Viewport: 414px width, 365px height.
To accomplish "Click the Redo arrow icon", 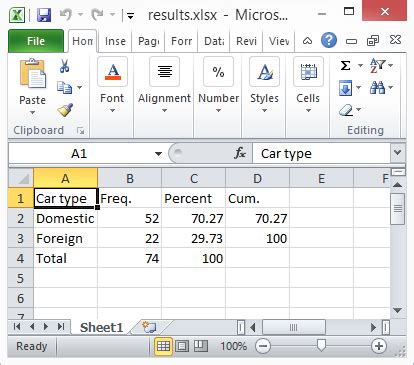I will pos(98,15).
